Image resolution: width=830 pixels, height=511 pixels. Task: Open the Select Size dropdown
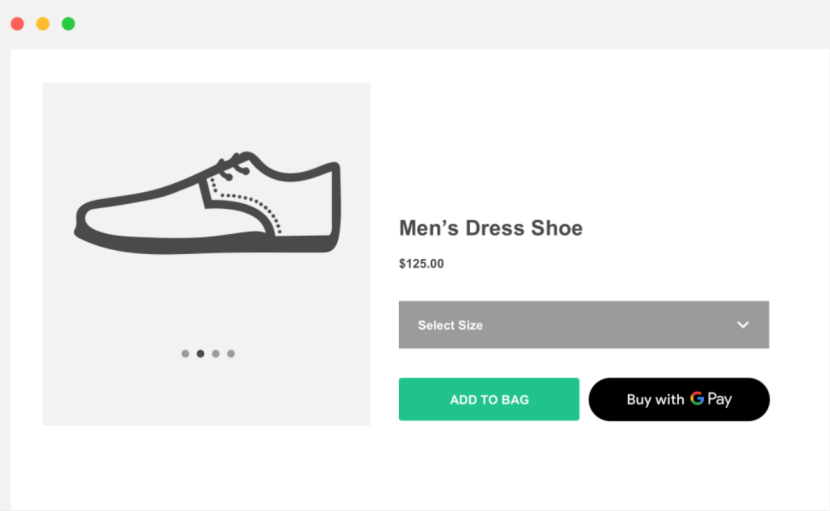583,325
